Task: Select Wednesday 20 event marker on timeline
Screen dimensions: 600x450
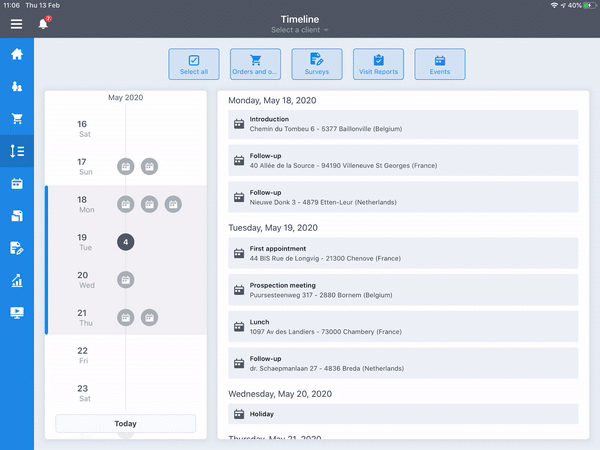Action: (x=125, y=280)
